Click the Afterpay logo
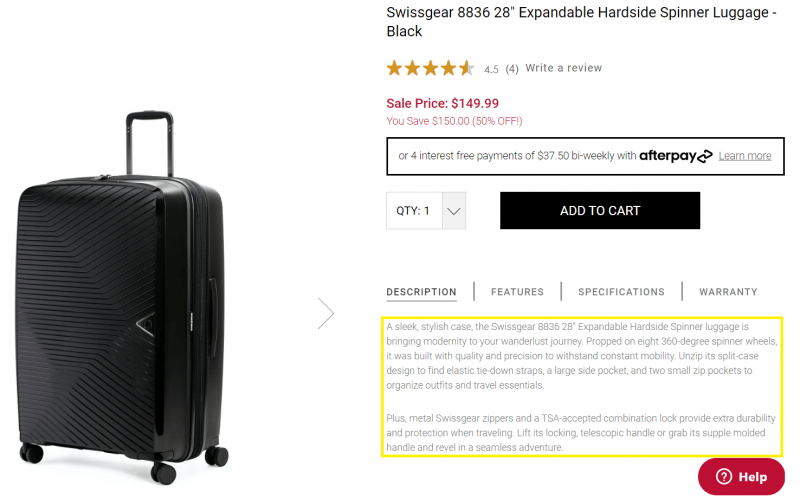Image resolution: width=800 pixels, height=498 pixels. [x=676, y=156]
